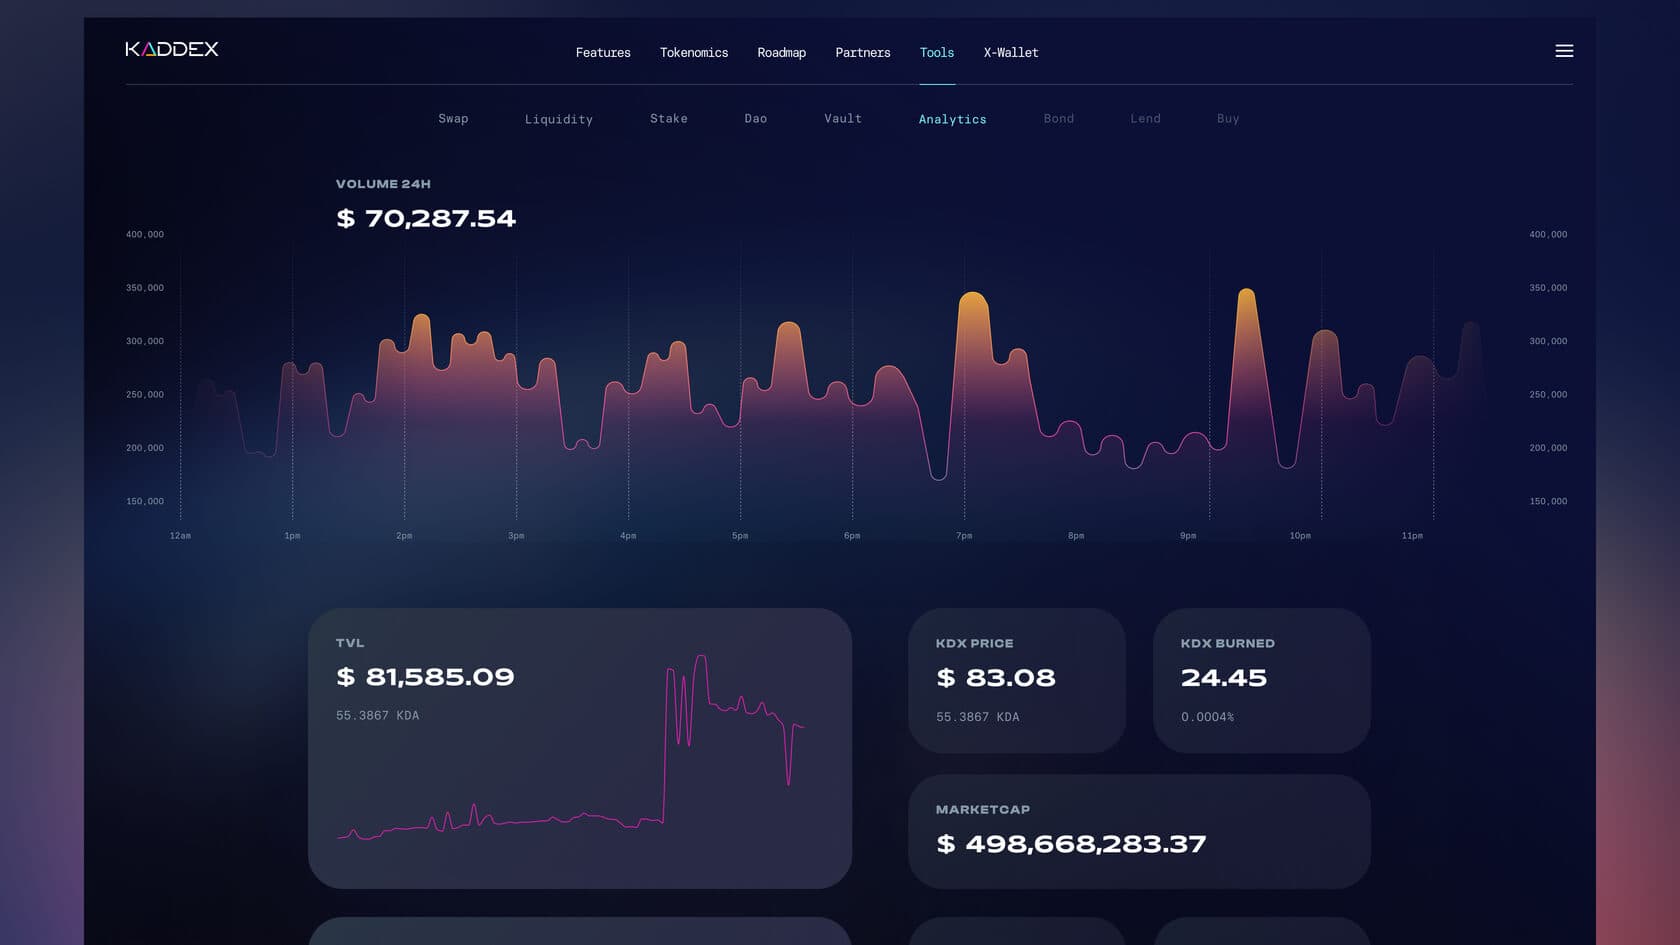Select the Stake tab

click(x=668, y=118)
